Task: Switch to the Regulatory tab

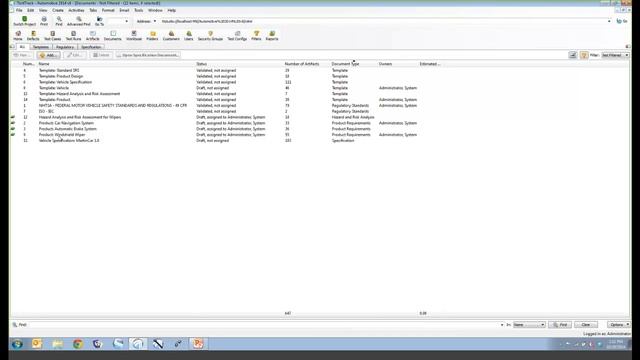Action: [64, 47]
